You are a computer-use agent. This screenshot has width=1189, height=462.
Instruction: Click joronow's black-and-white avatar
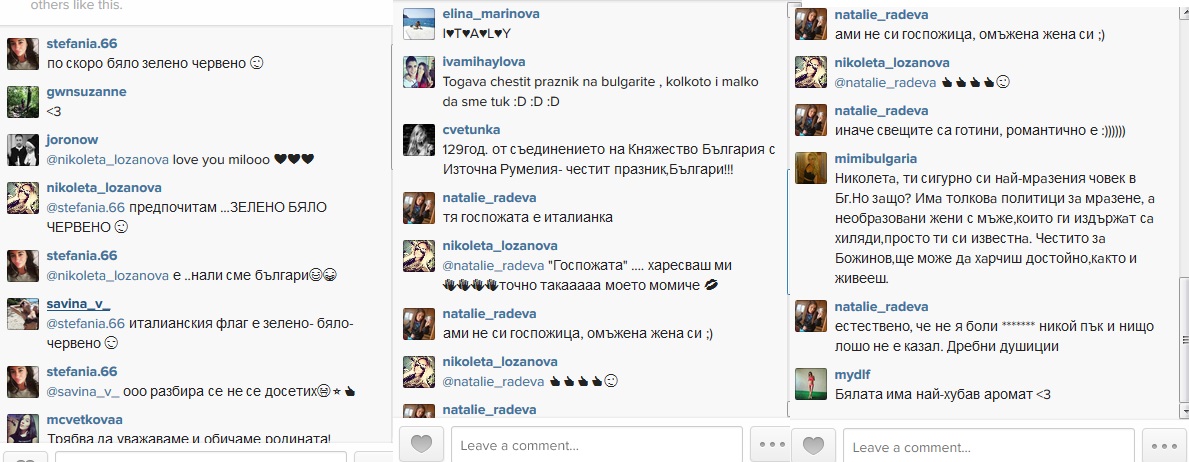pos(23,149)
